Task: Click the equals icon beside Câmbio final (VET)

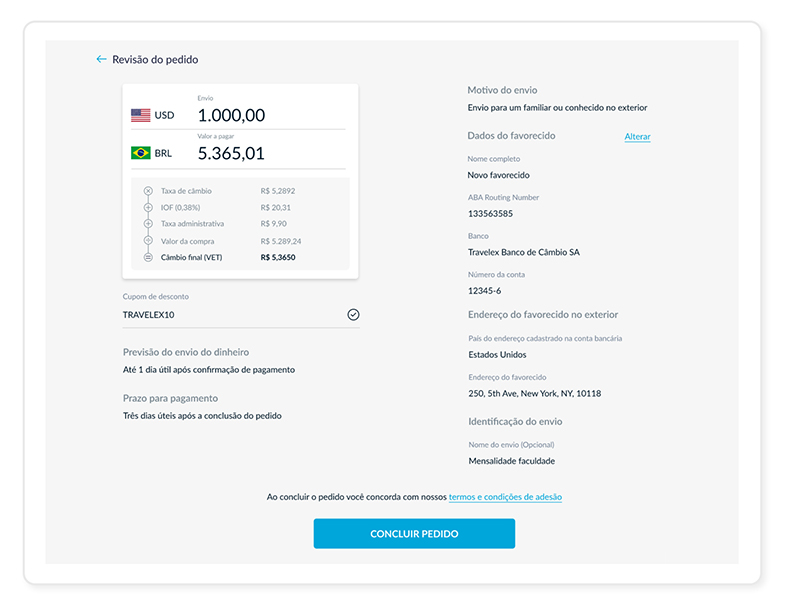Action: [148, 257]
